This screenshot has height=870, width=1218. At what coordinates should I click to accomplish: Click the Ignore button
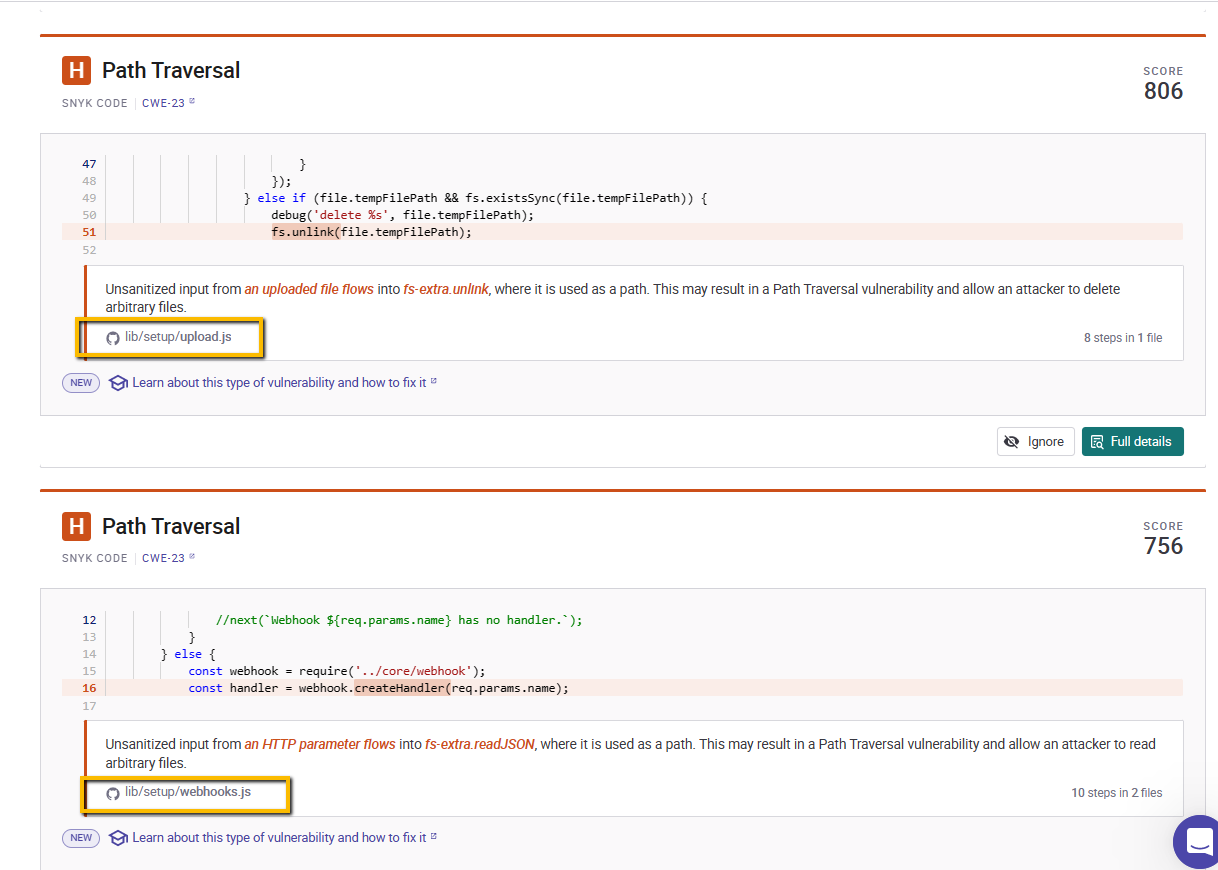click(x=1035, y=441)
